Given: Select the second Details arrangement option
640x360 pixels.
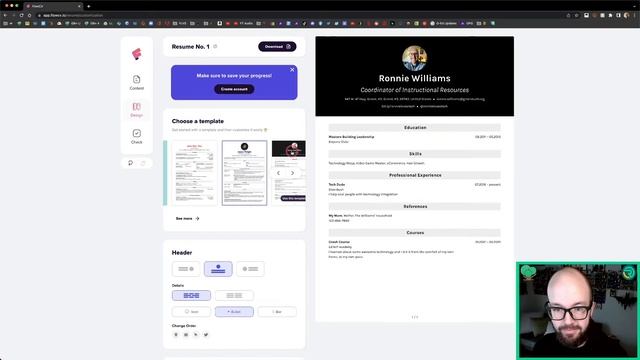Looking at the screenshot, I should click(234, 295).
